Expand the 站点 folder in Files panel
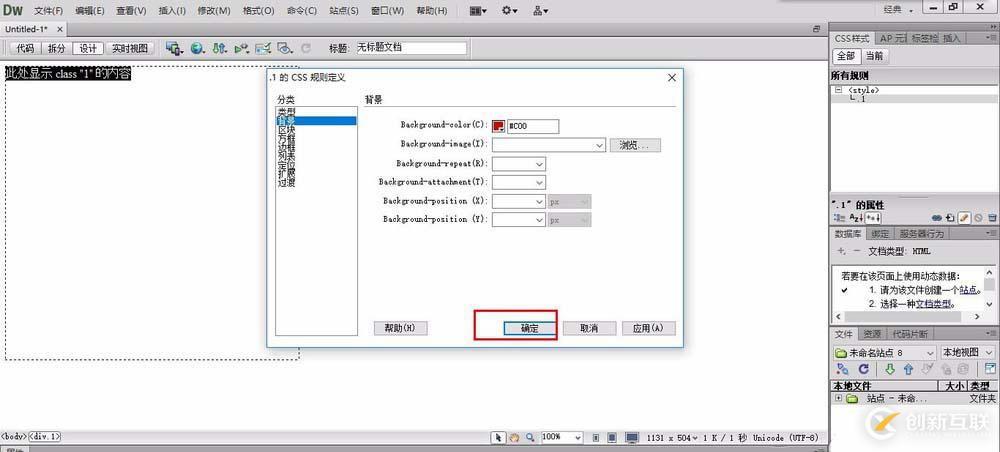Viewport: 1000px width, 452px height. tap(837, 398)
